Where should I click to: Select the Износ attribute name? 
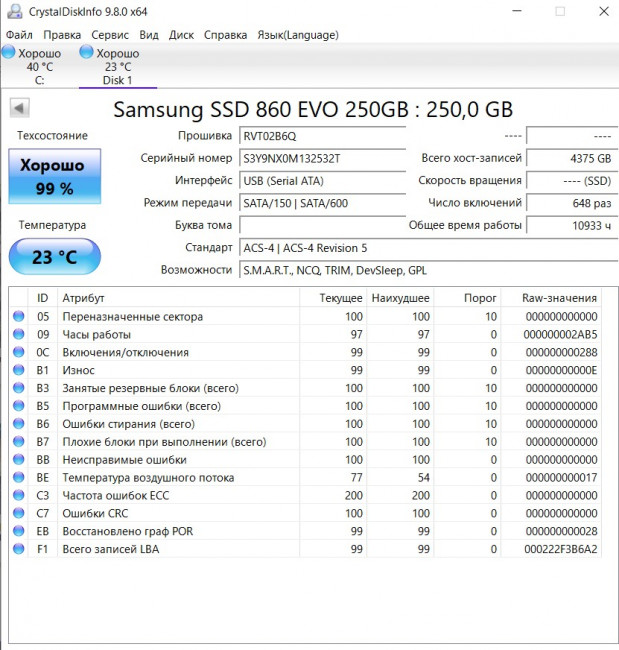pyautogui.click(x=78, y=370)
